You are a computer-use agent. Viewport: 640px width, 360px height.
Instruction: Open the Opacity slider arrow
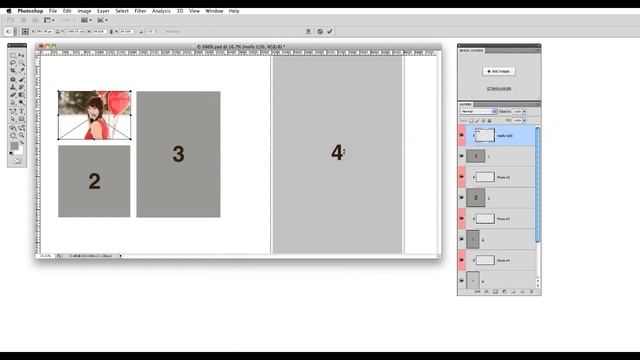tap(524, 111)
